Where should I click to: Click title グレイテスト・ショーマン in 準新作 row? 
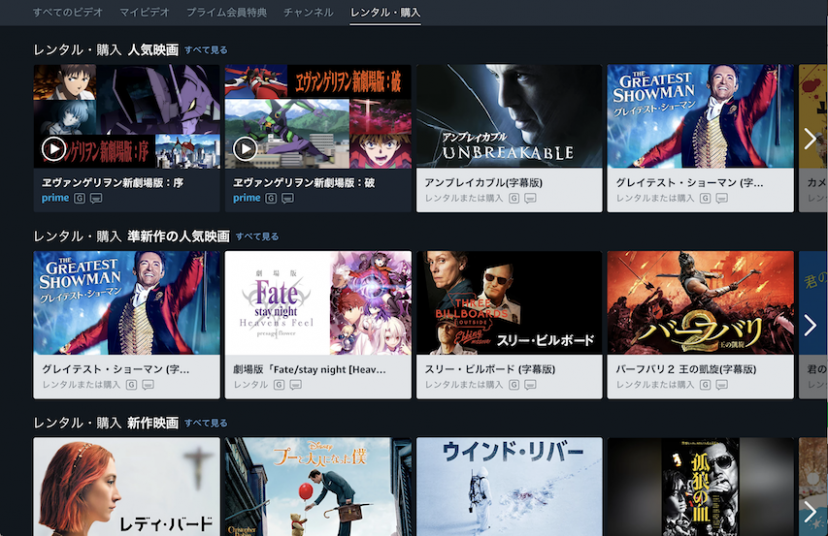[x=116, y=369]
